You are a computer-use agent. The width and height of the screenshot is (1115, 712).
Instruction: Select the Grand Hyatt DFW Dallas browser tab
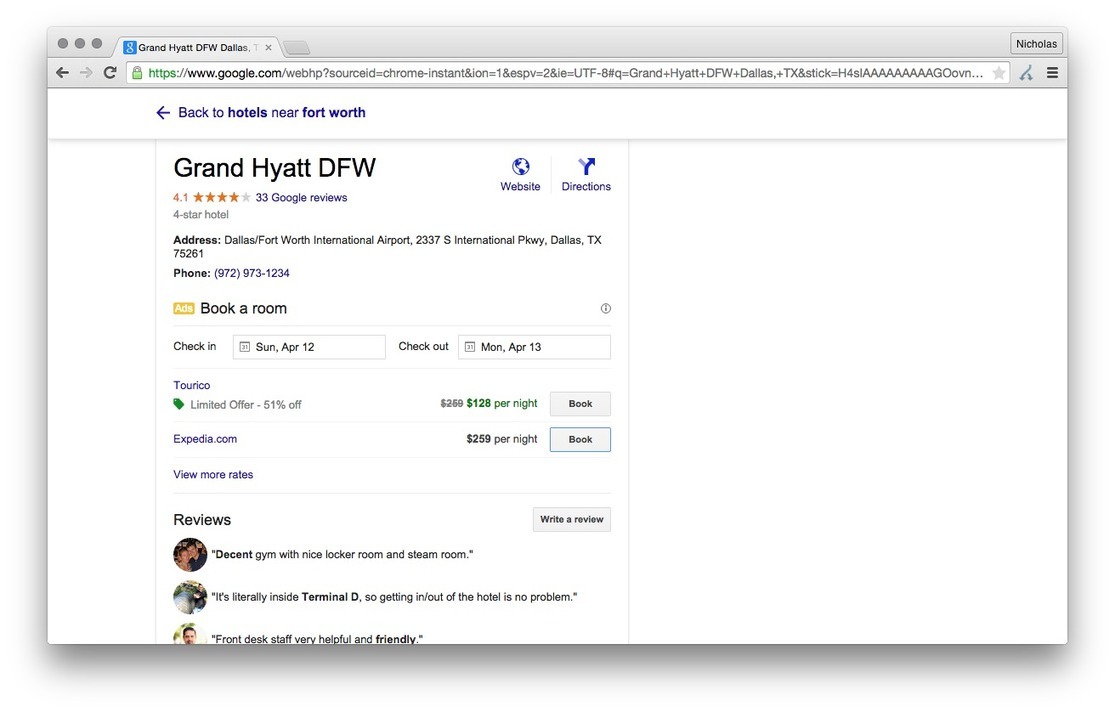click(x=197, y=48)
